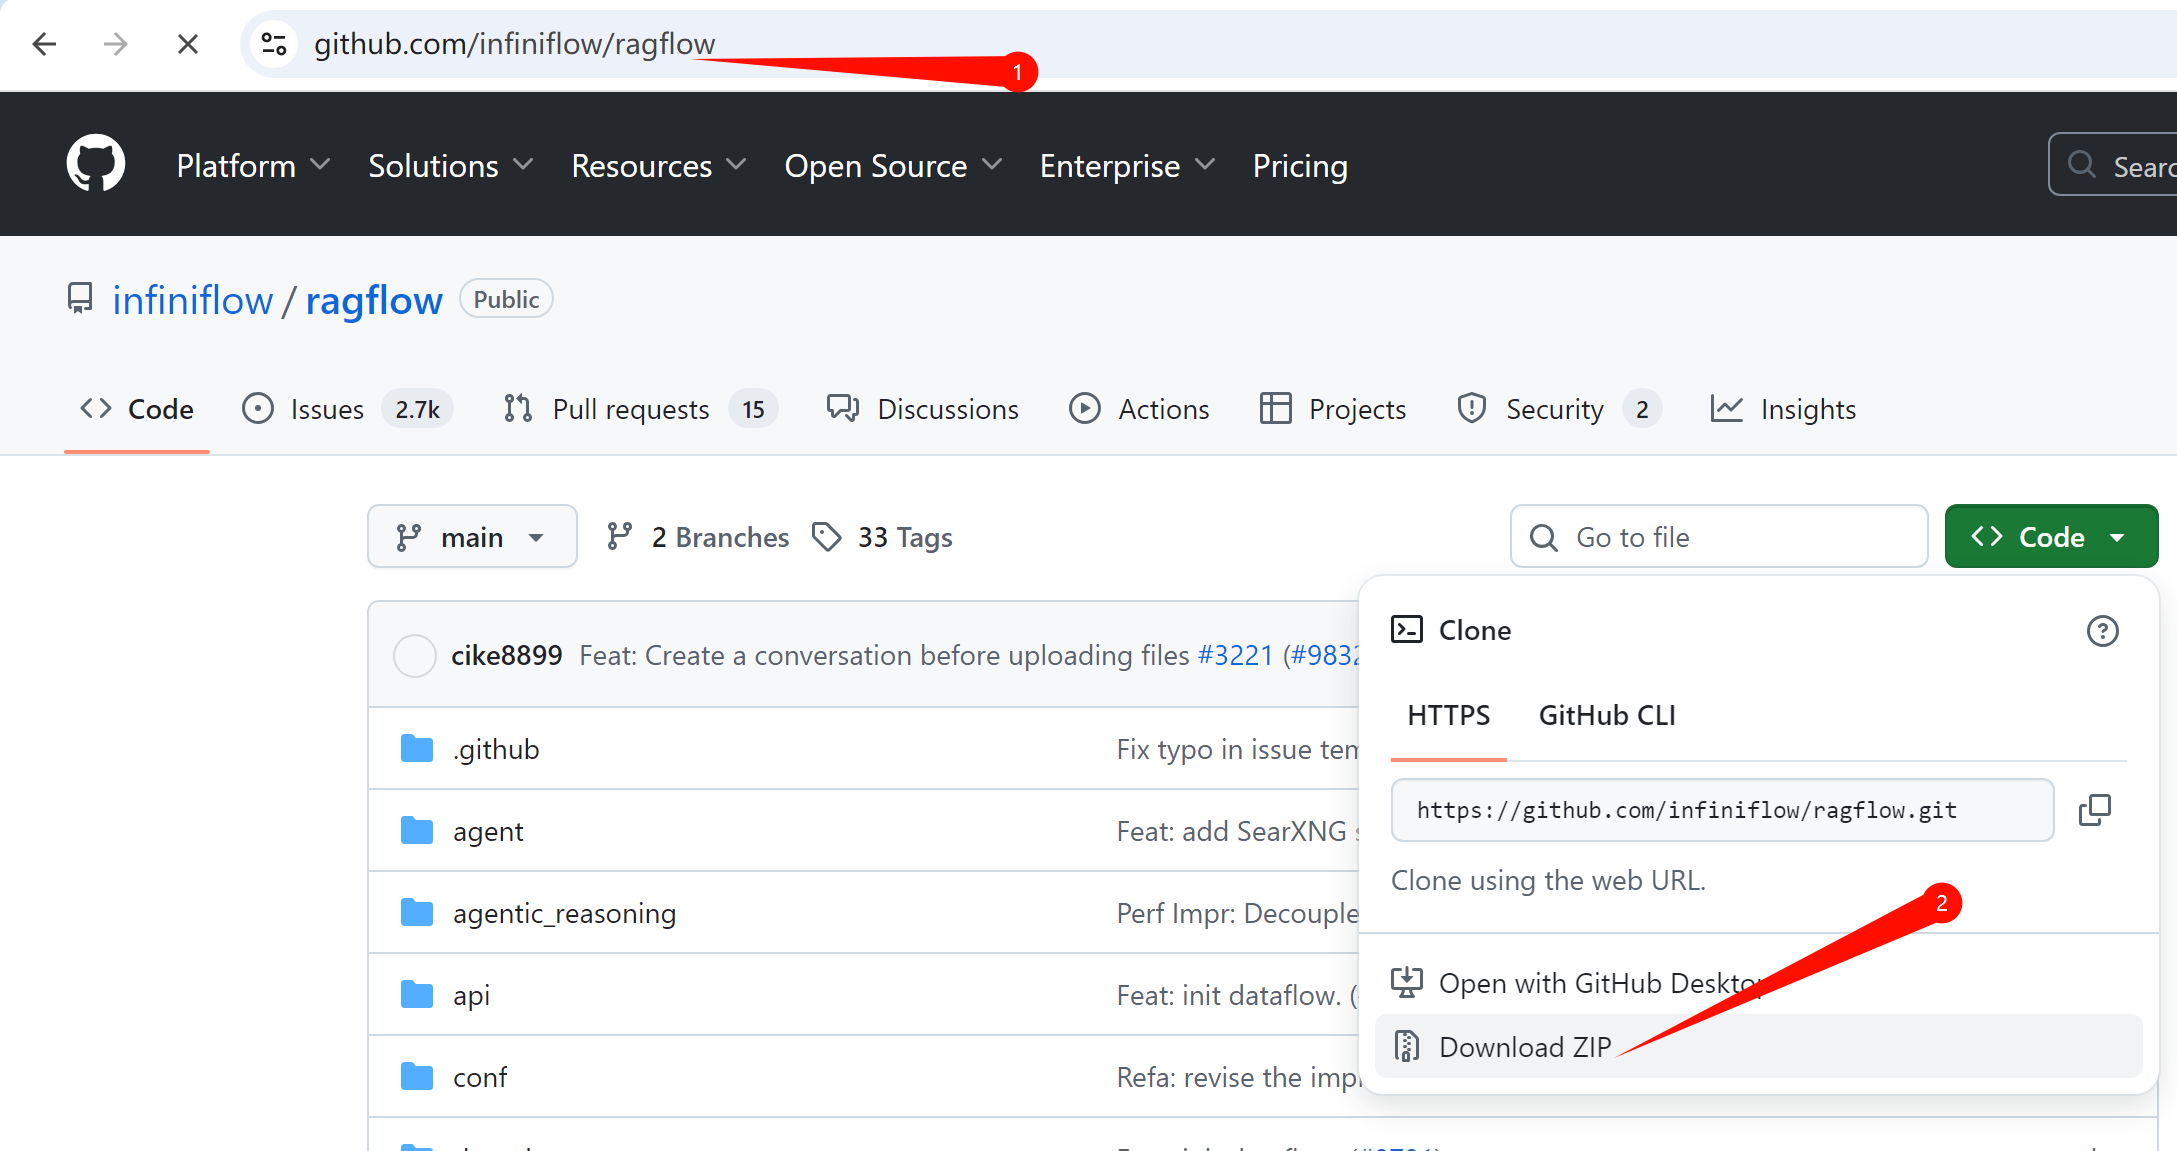Click the cike8899 author name
The height and width of the screenshot is (1151, 2177).
[x=507, y=655]
